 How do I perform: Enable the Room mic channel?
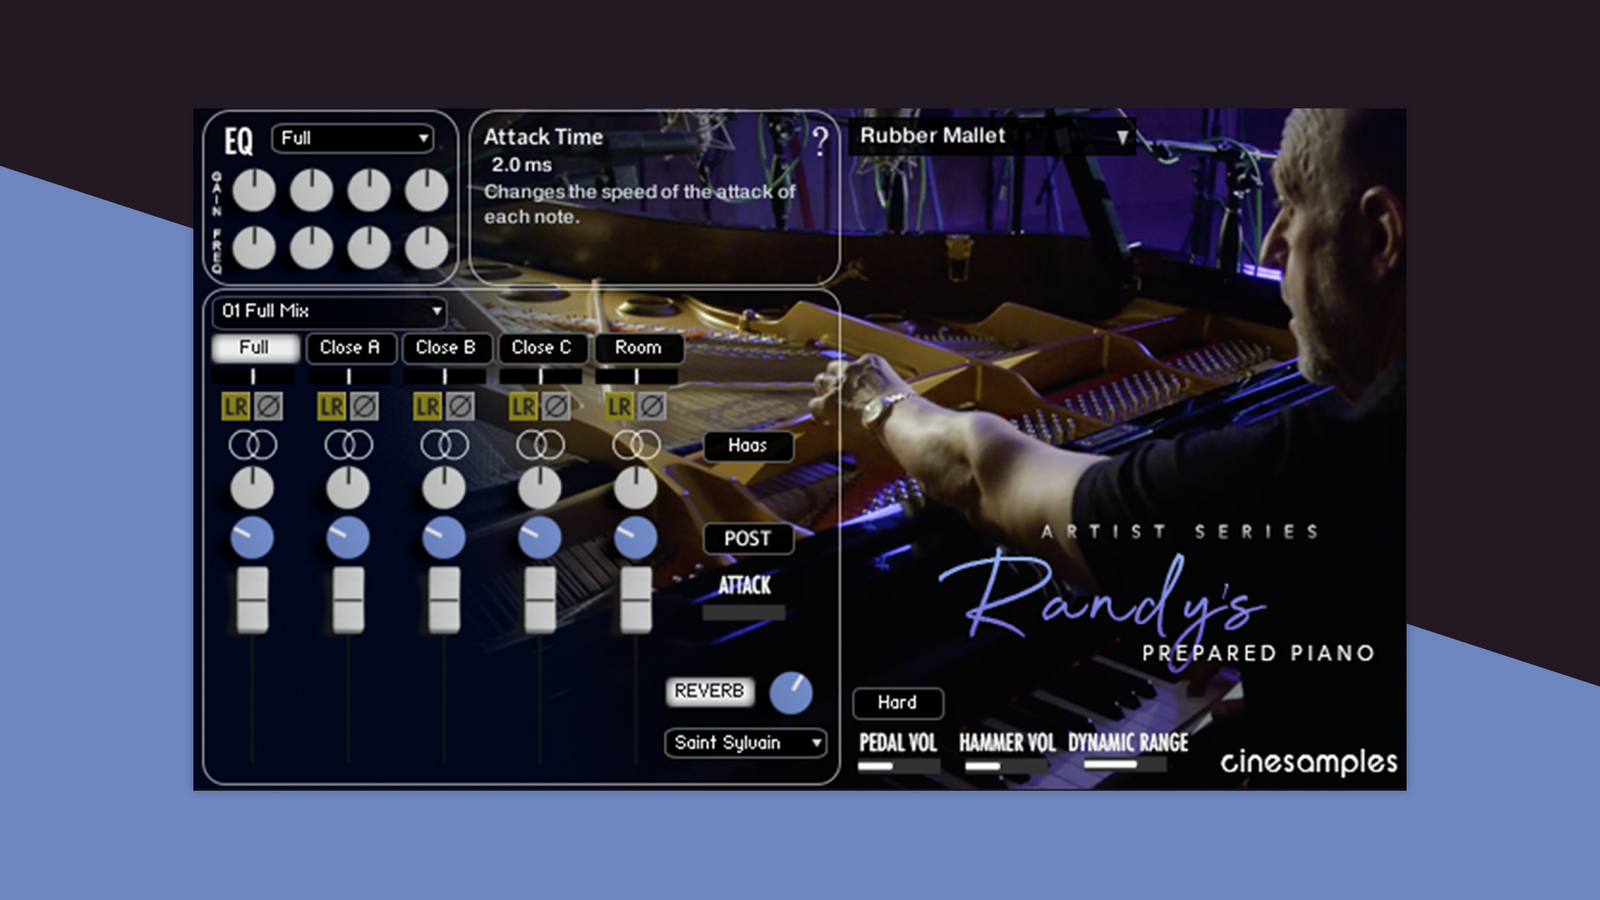click(x=638, y=347)
